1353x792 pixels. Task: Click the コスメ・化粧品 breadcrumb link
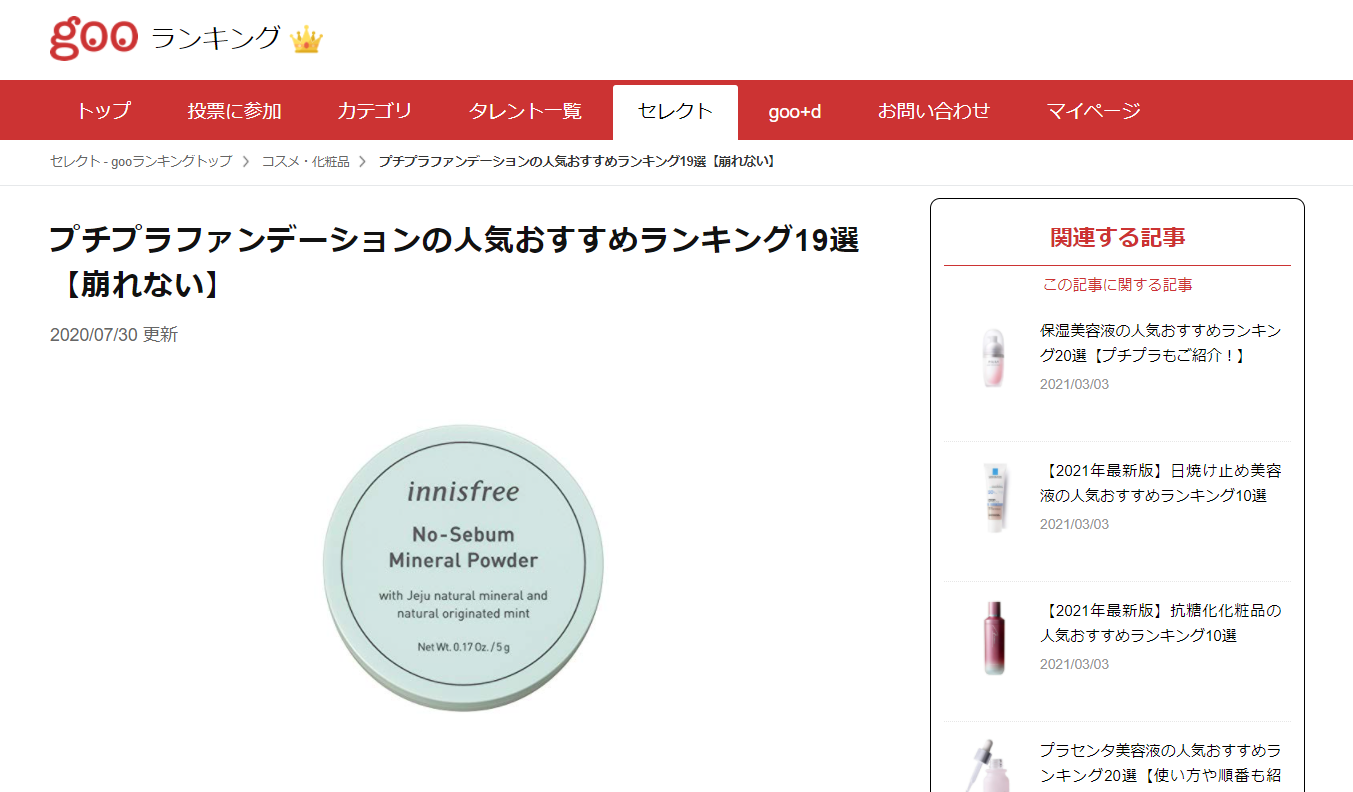tap(306, 161)
